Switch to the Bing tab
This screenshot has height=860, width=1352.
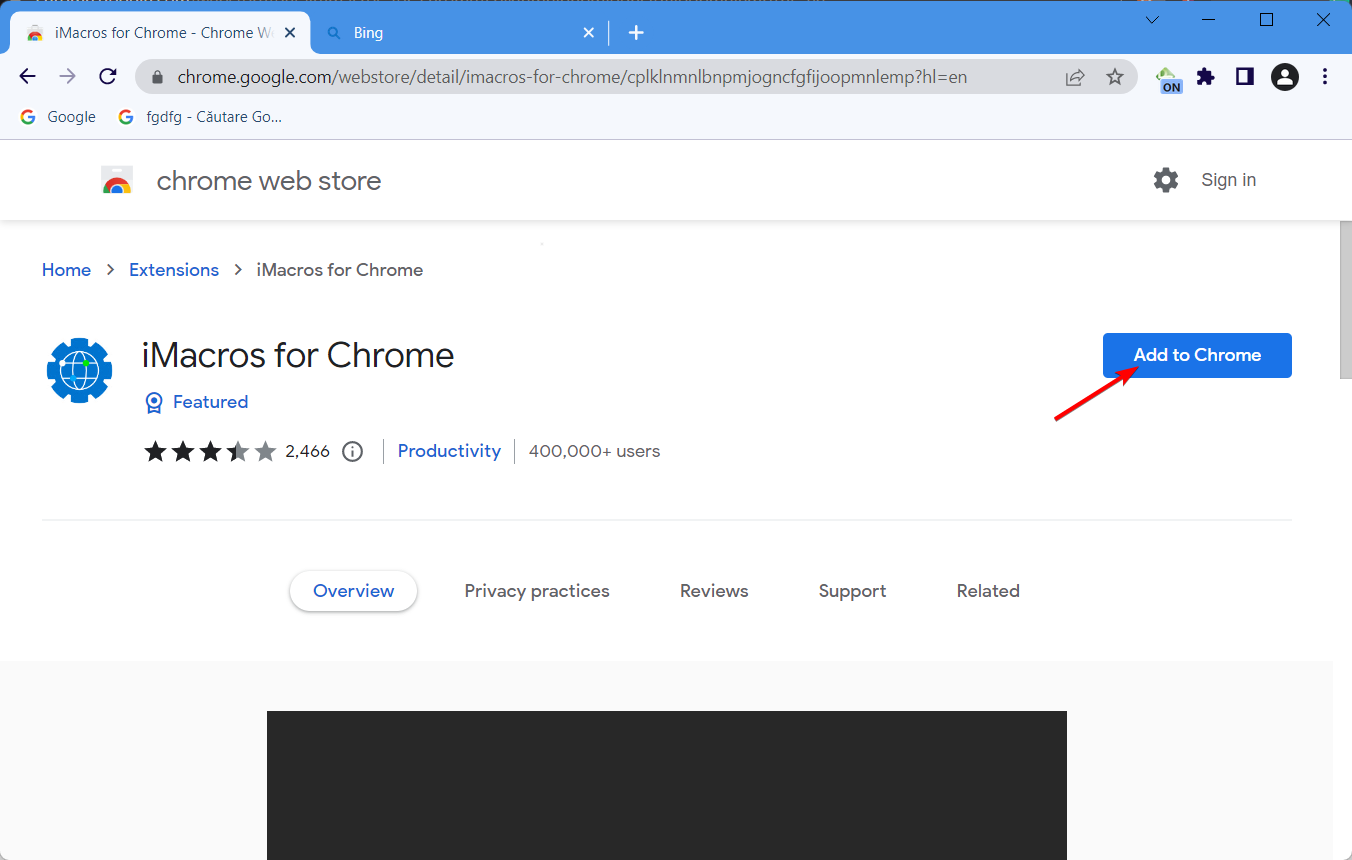[460, 33]
